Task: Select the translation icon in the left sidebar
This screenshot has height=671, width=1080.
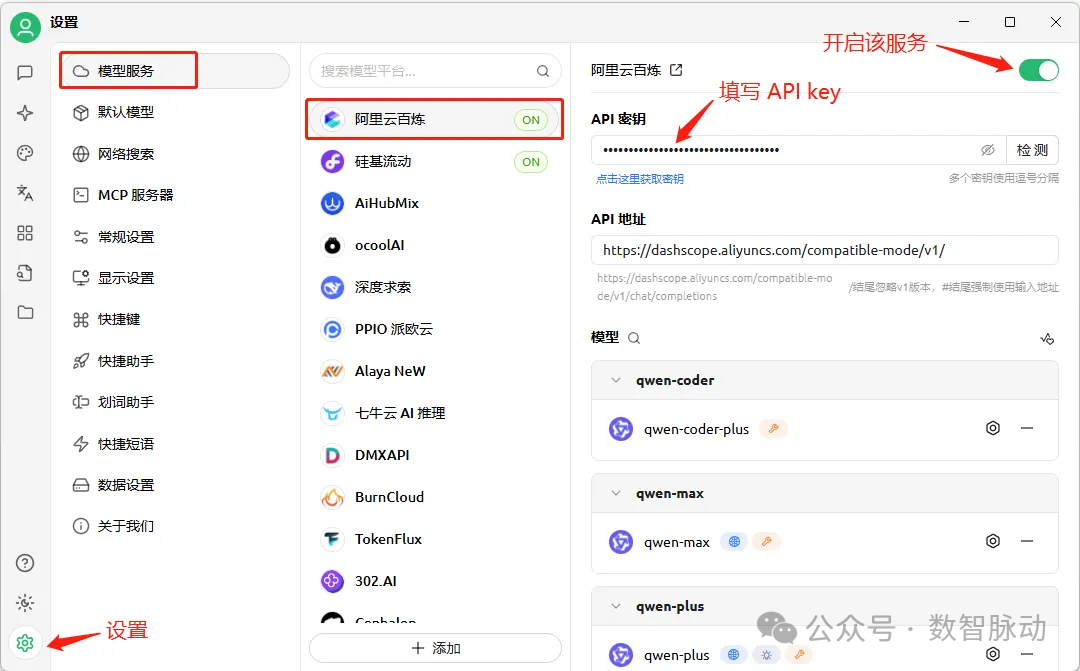Action: coord(25,193)
